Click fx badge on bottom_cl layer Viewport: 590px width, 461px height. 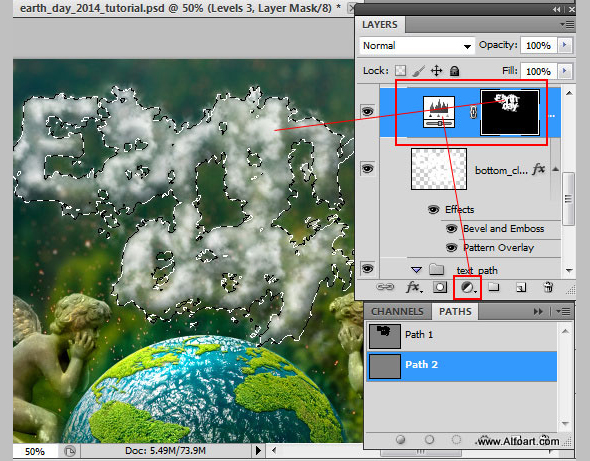(x=538, y=169)
